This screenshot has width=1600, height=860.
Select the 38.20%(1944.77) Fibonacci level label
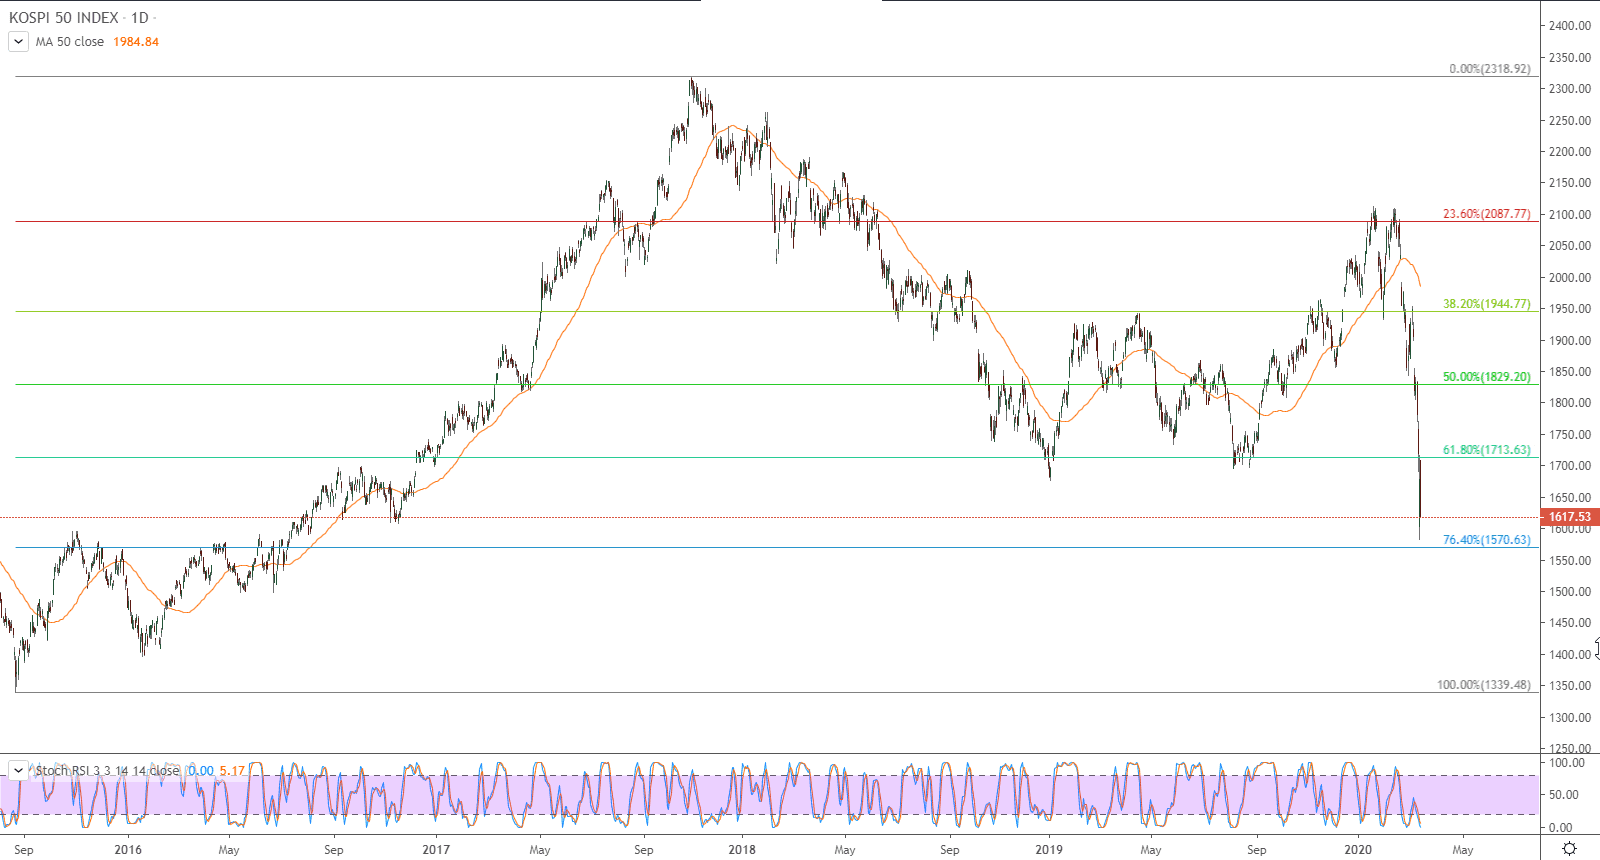(x=1486, y=304)
